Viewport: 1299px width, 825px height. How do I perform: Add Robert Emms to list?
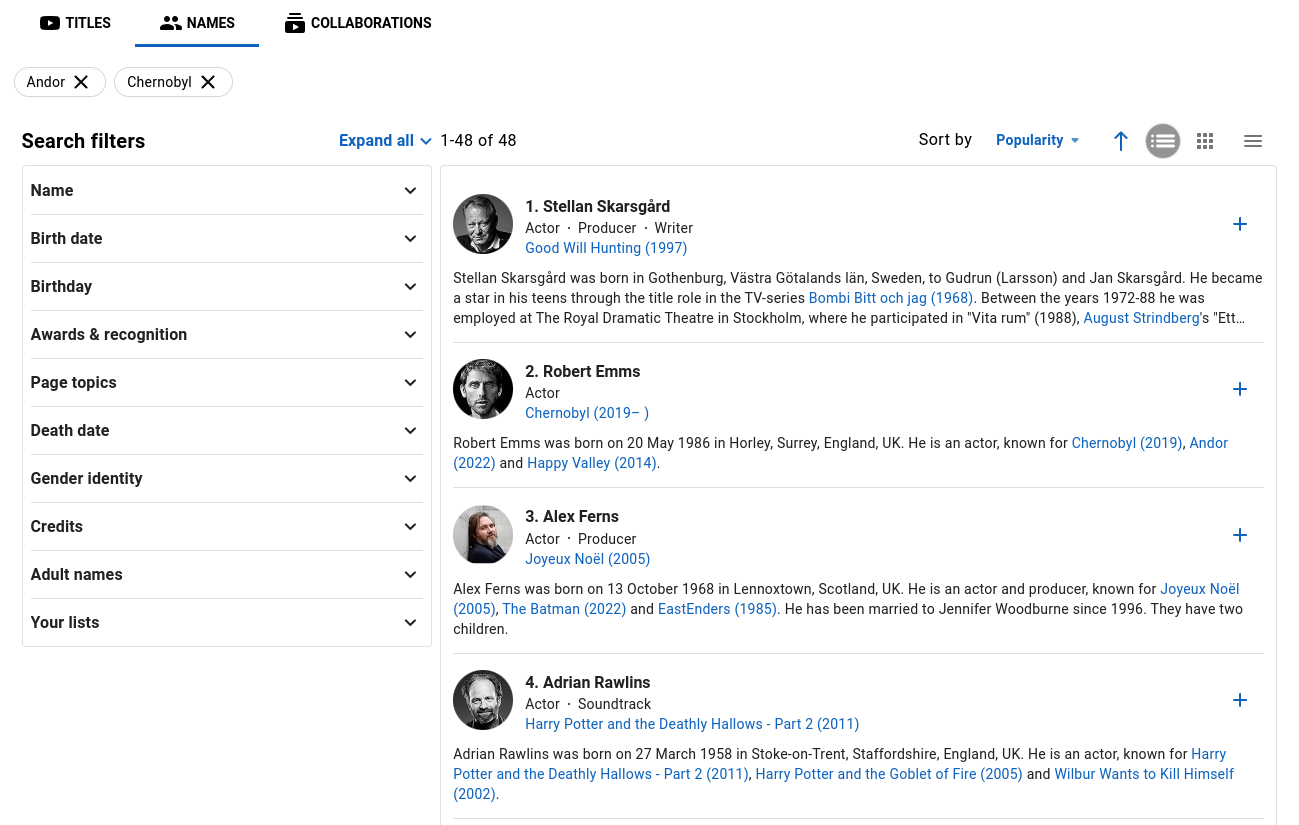[x=1240, y=389]
